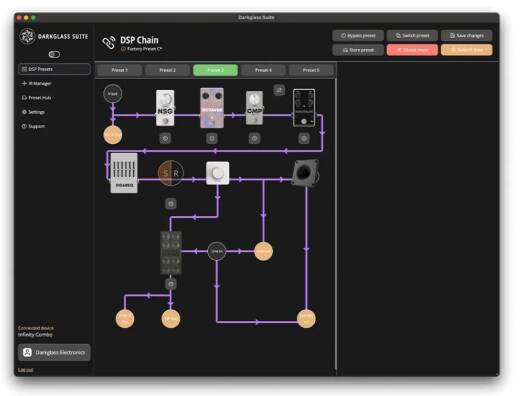Switch to Preset 2 tab
Viewport: 520px width, 396px height.
click(x=167, y=70)
